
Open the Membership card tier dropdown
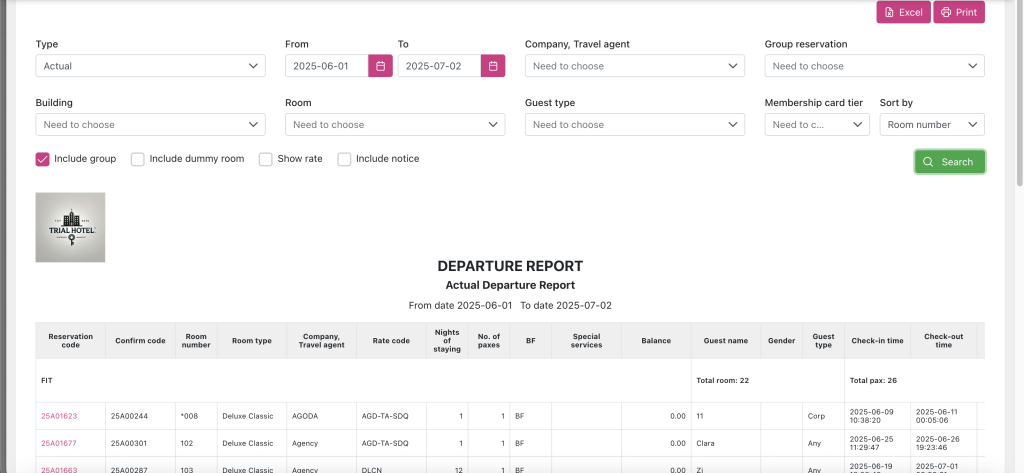pyautogui.click(x=817, y=125)
